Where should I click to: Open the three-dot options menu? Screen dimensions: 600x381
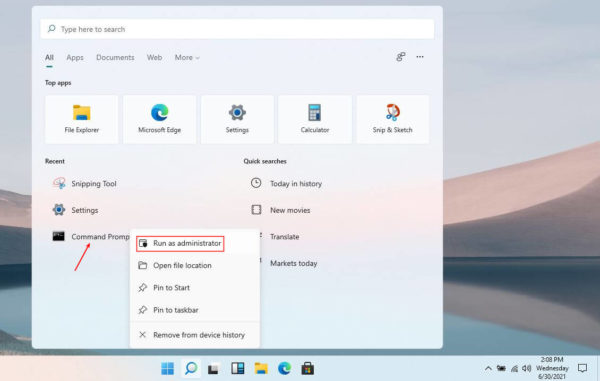coord(420,57)
